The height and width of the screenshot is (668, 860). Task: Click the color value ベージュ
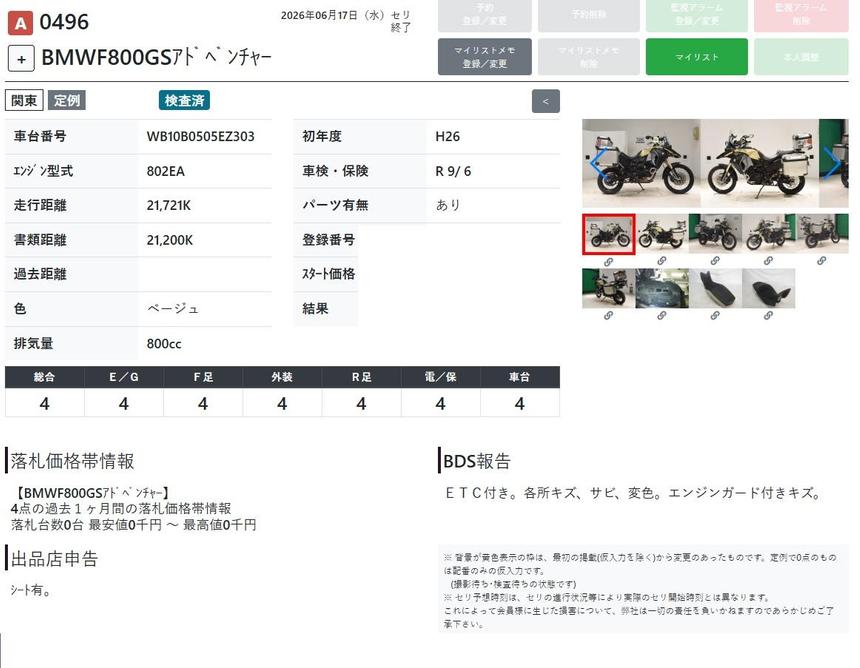pyautogui.click(x=173, y=309)
